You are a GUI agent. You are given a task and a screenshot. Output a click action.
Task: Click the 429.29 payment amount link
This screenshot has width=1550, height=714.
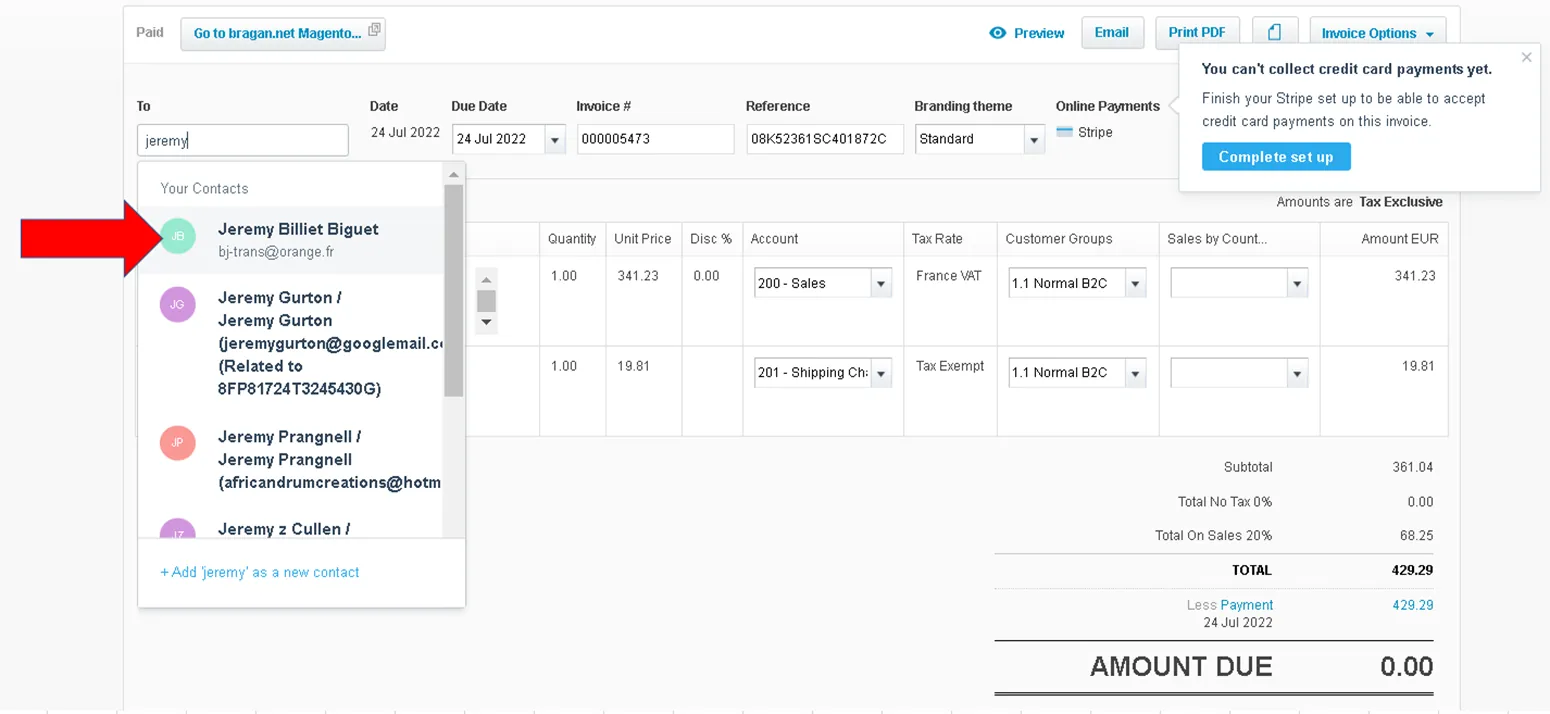(x=1412, y=605)
